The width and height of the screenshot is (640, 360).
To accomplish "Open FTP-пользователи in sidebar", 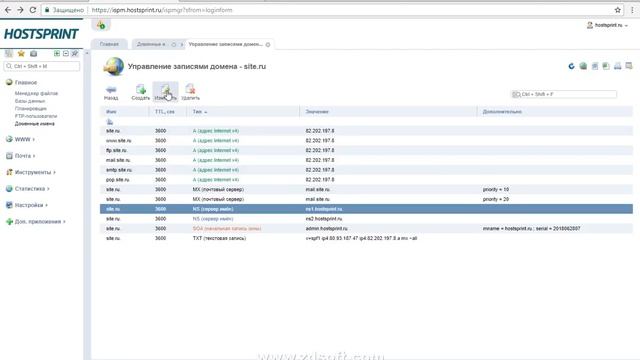I will pos(36,116).
